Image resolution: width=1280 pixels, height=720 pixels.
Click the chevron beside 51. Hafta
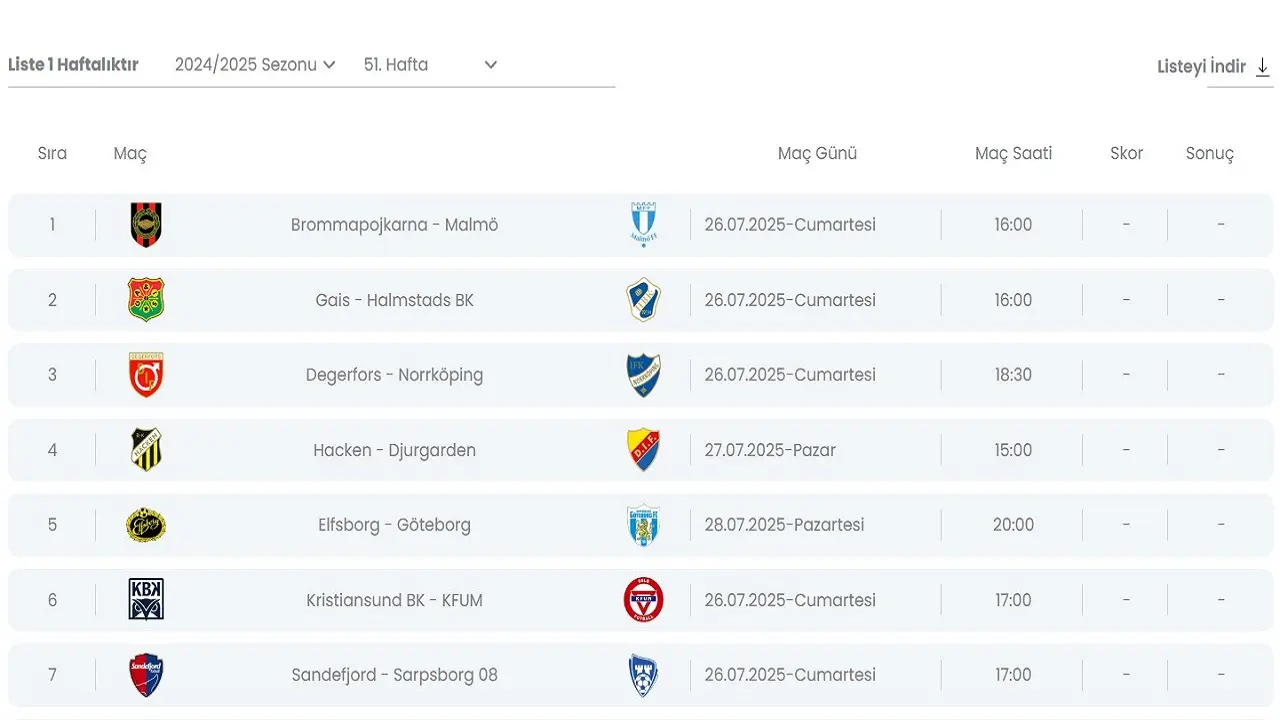tap(491, 65)
